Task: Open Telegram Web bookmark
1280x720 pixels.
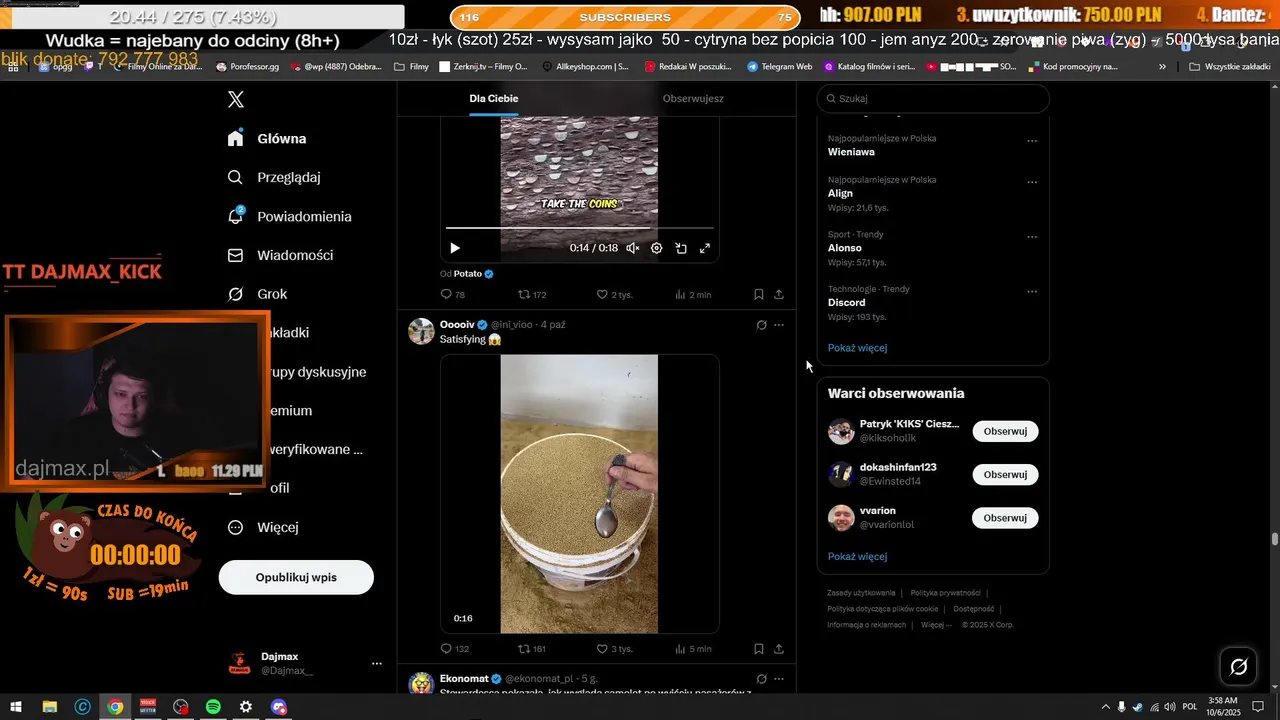Action: [x=779, y=67]
